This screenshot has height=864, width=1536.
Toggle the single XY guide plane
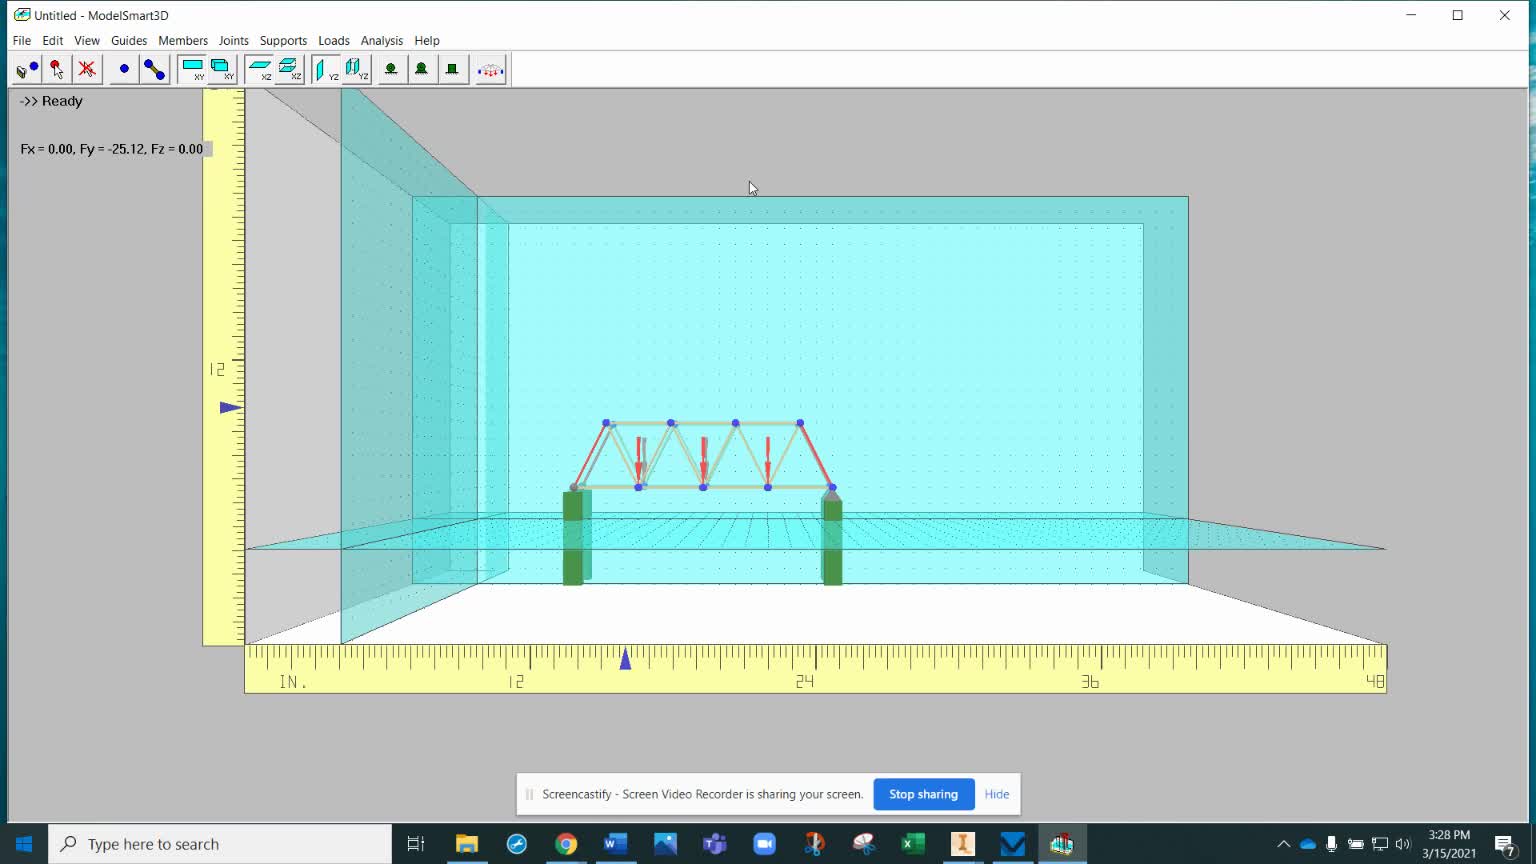(x=192, y=70)
